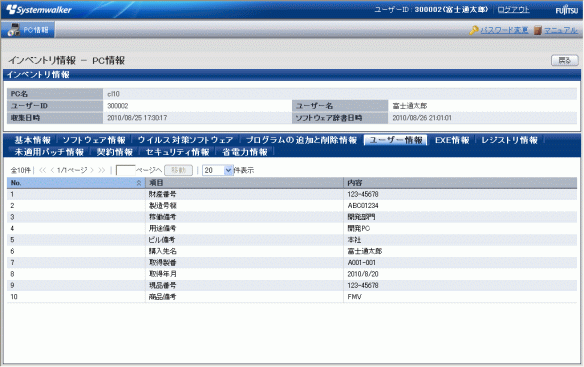This screenshot has width=584, height=367.
Task: Click the ABC01234 value
Action: 363,206
